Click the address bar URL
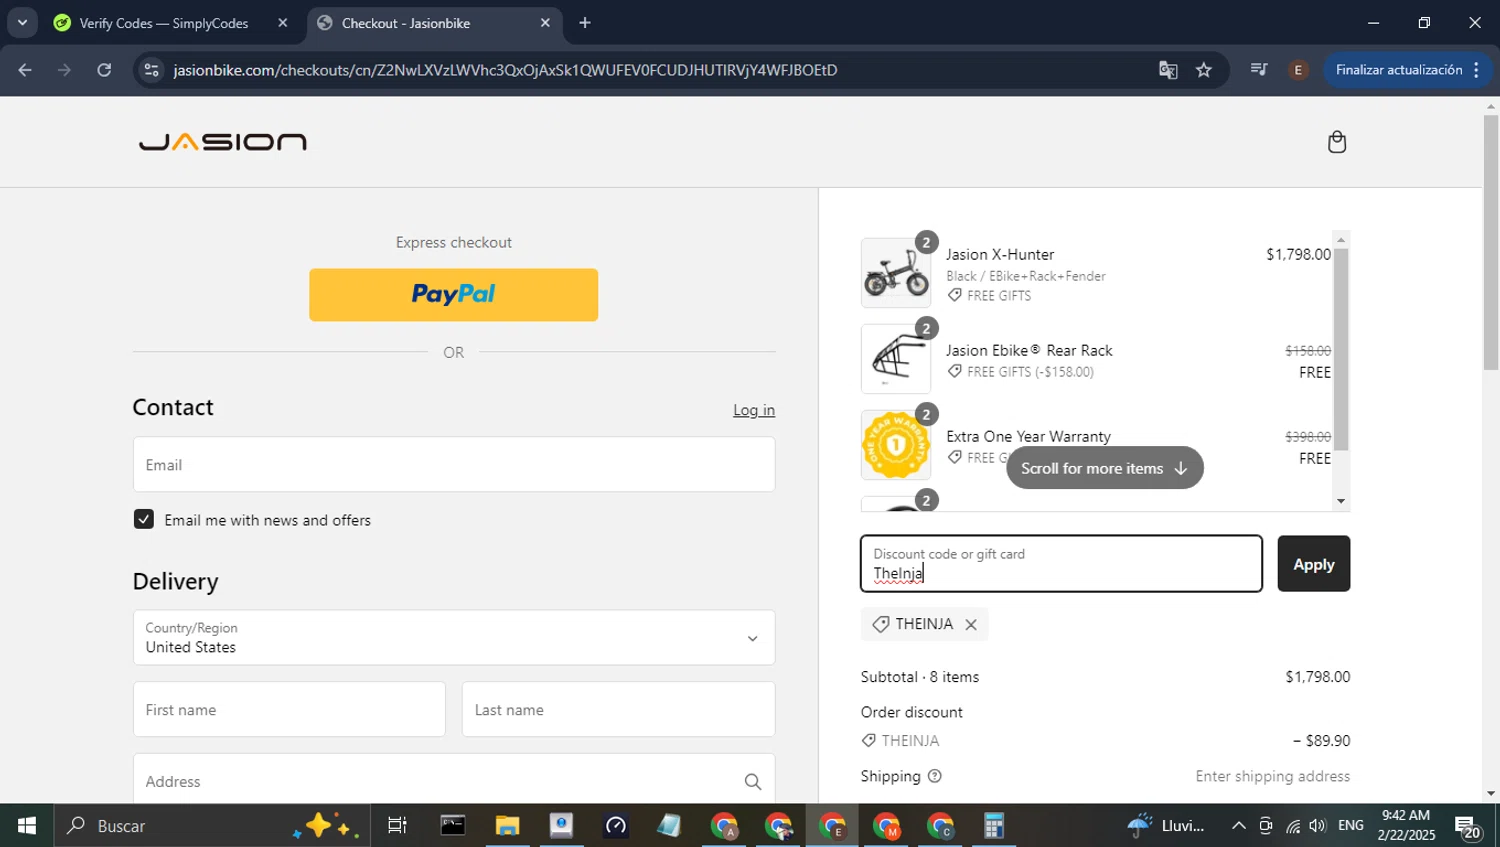The image size is (1500, 847). pos(505,70)
